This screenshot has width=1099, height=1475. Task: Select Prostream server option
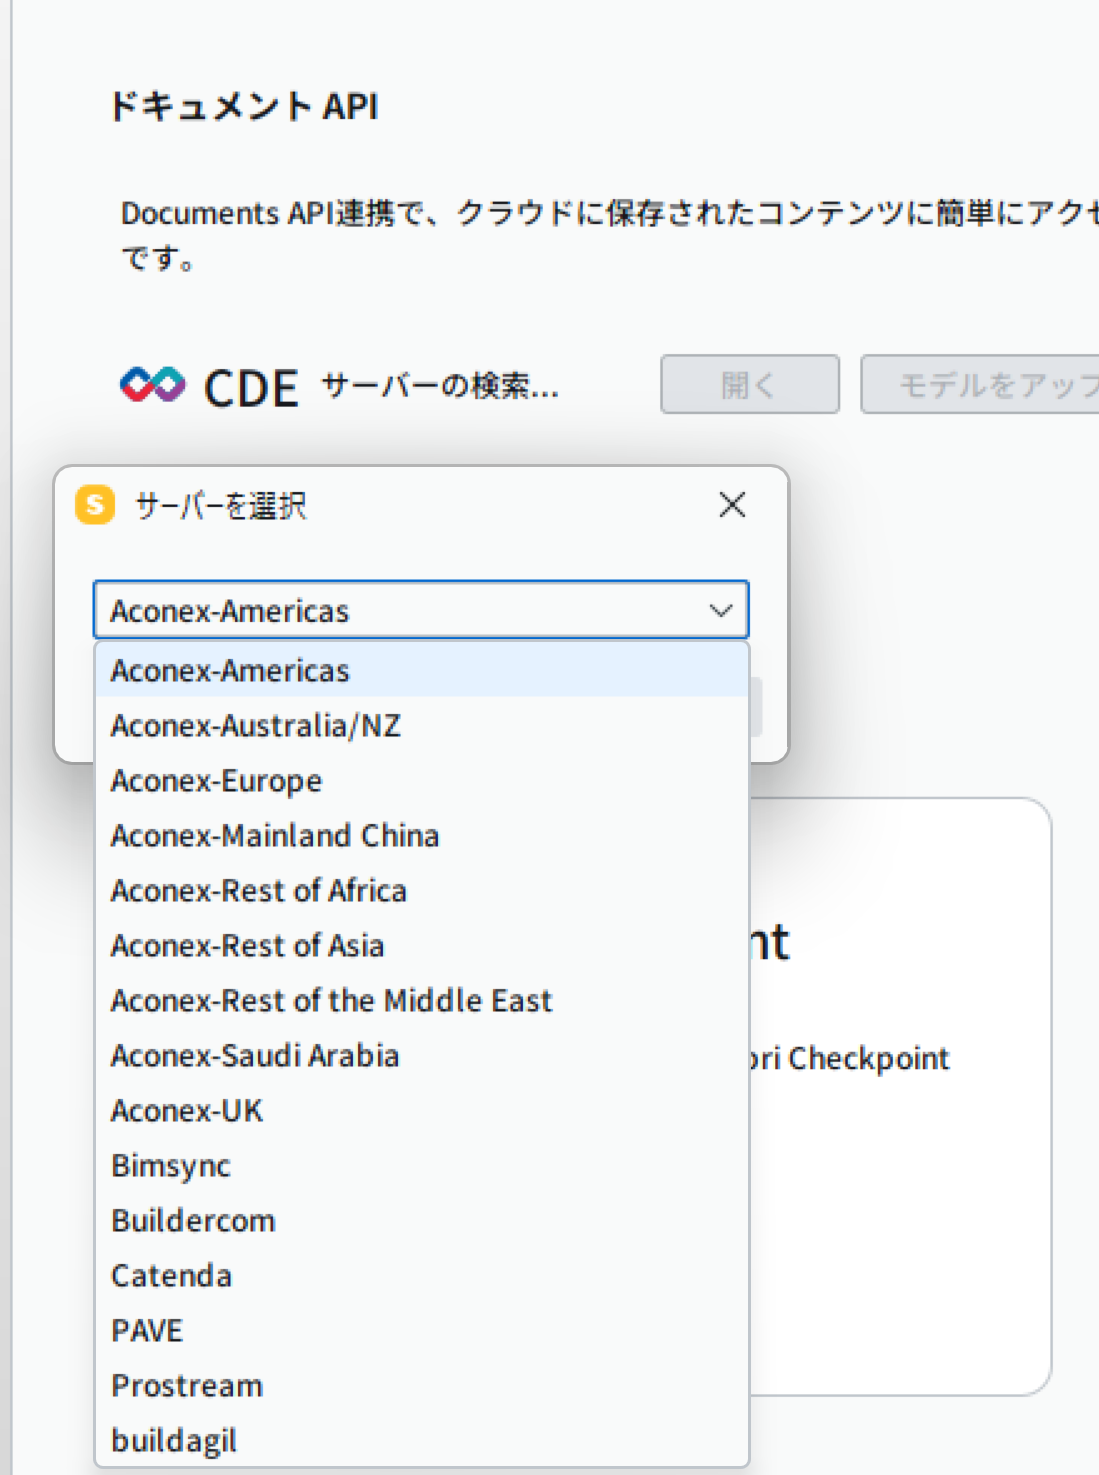(421, 1385)
